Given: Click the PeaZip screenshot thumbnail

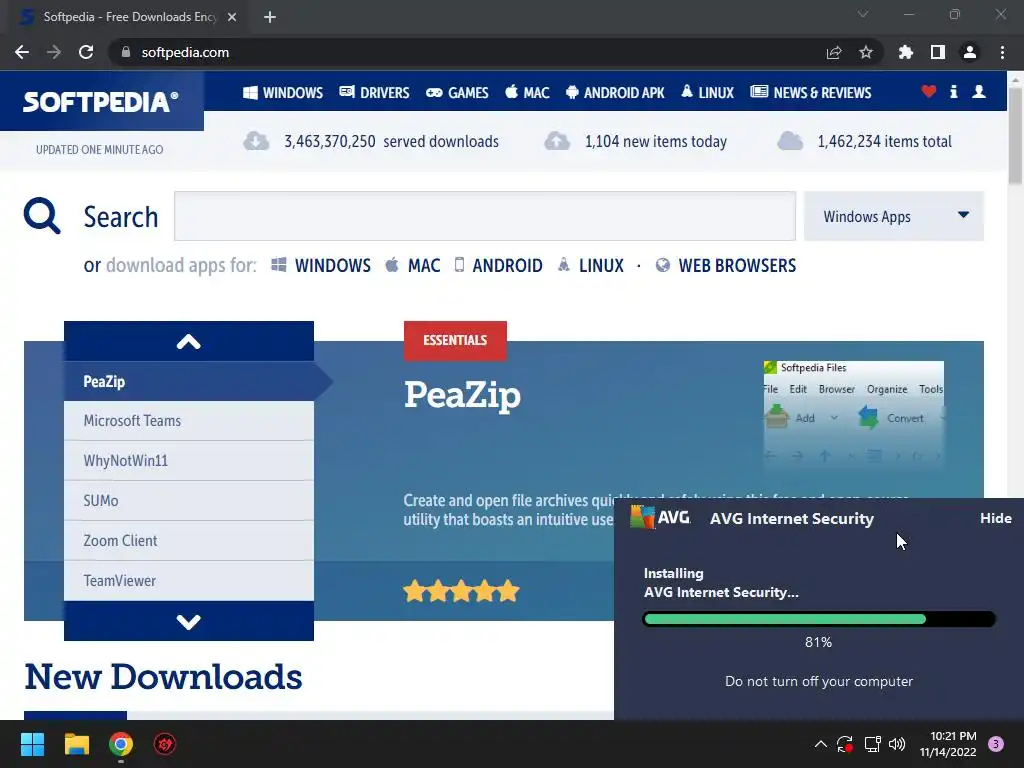Looking at the screenshot, I should click(854, 413).
